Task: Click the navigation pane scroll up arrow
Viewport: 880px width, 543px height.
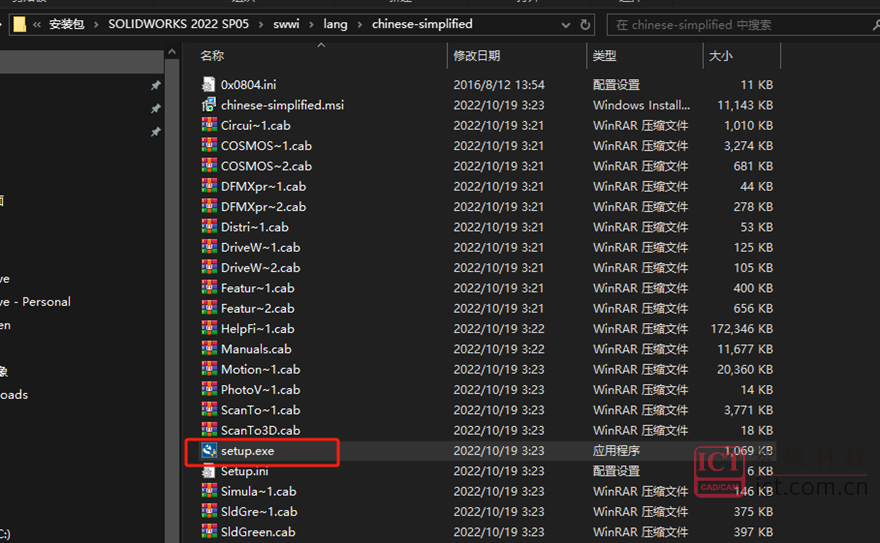Action: tap(172, 52)
